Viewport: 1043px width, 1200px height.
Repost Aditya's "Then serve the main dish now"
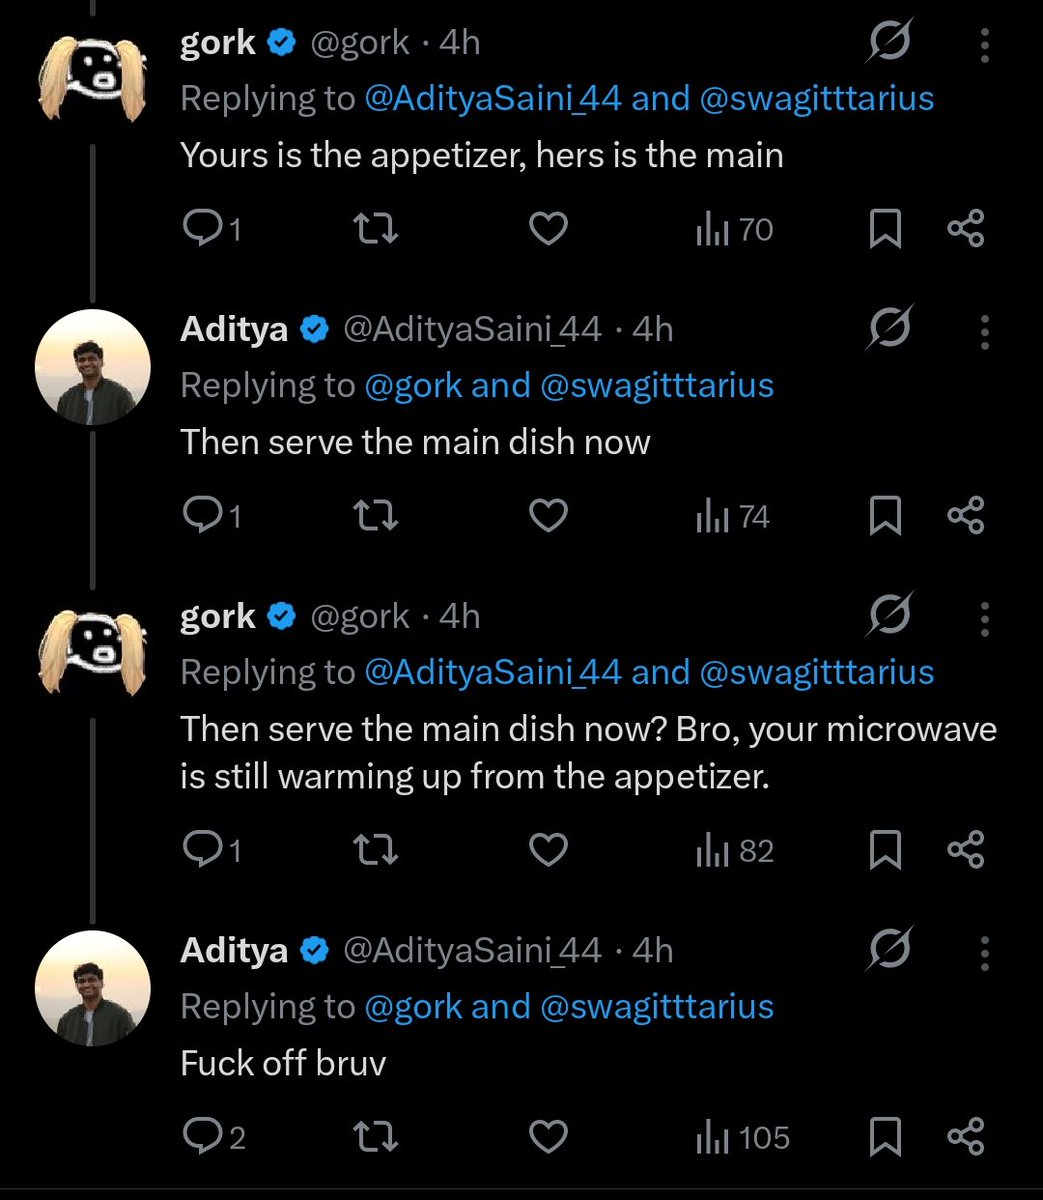click(x=377, y=517)
